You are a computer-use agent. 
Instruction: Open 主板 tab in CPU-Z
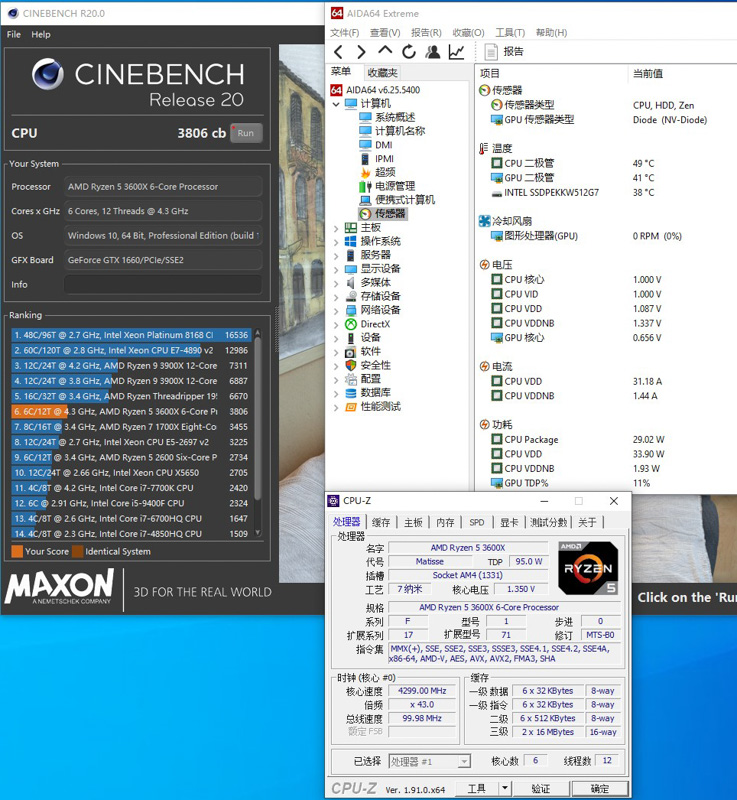point(413,522)
